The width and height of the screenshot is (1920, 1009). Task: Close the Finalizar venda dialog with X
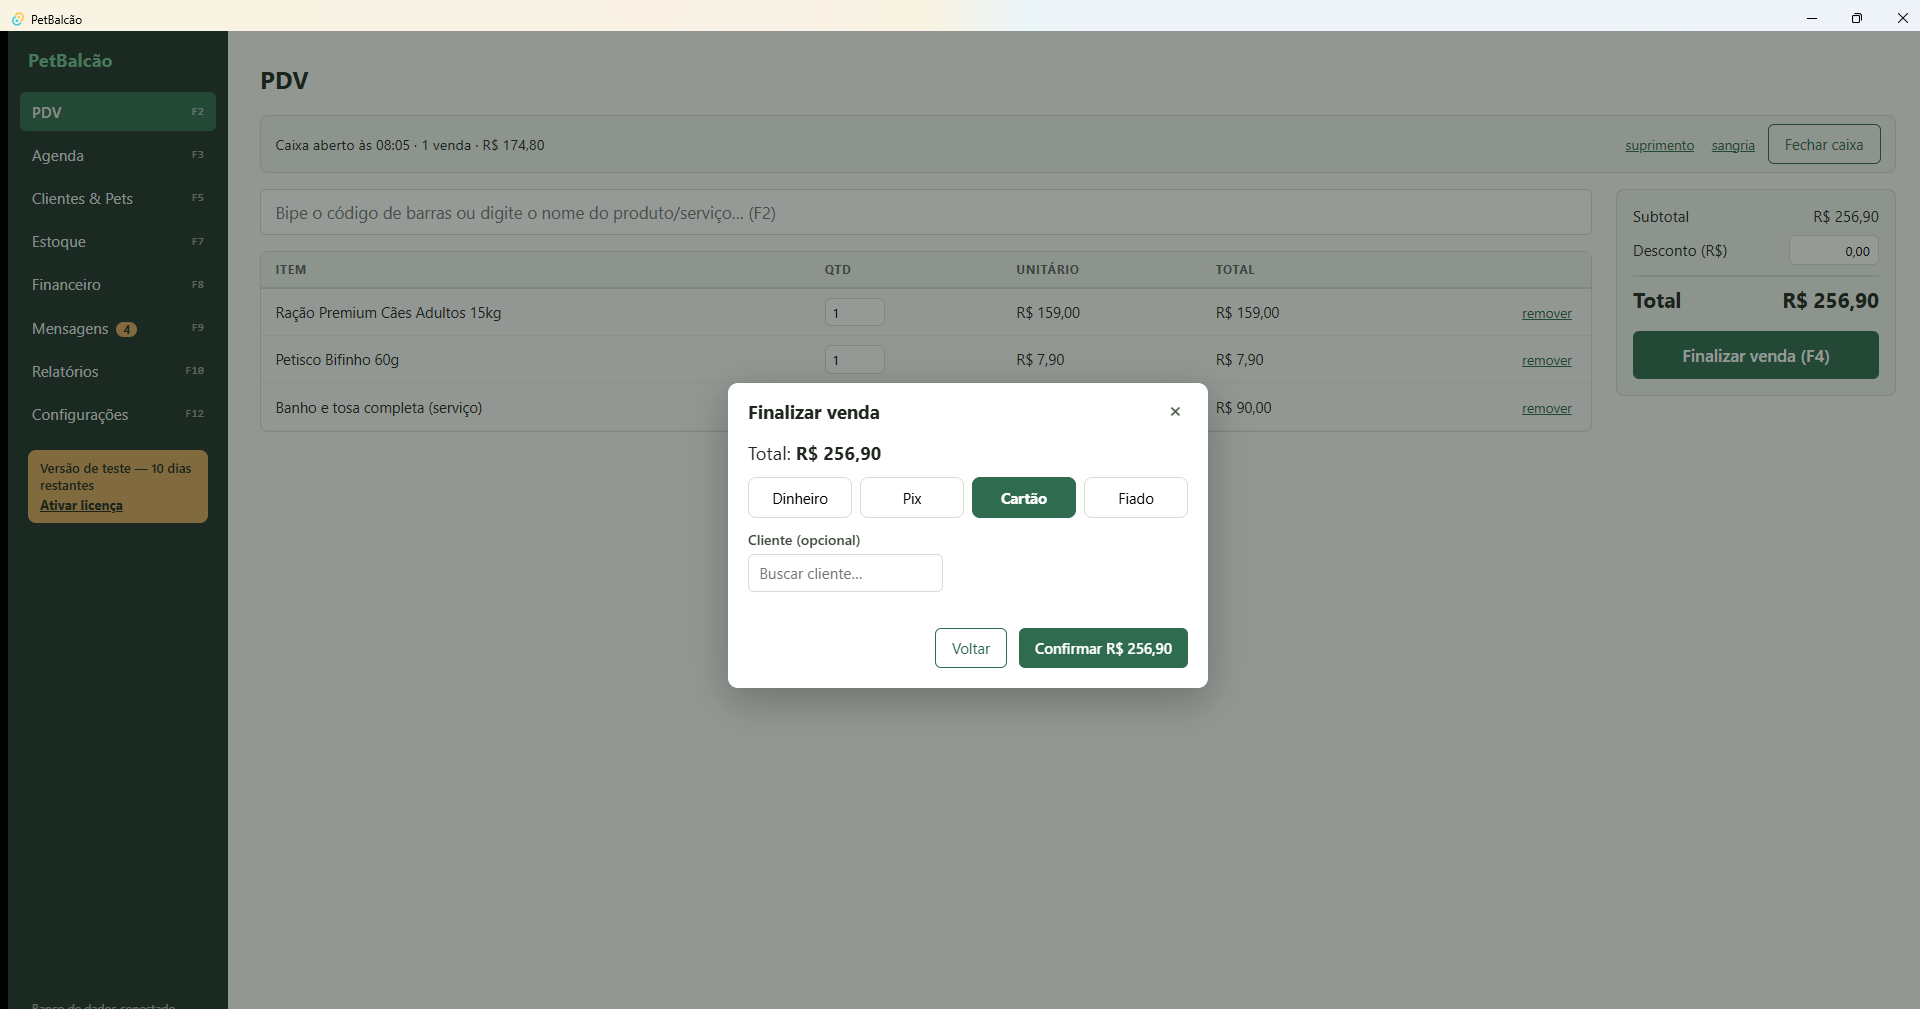tap(1175, 412)
